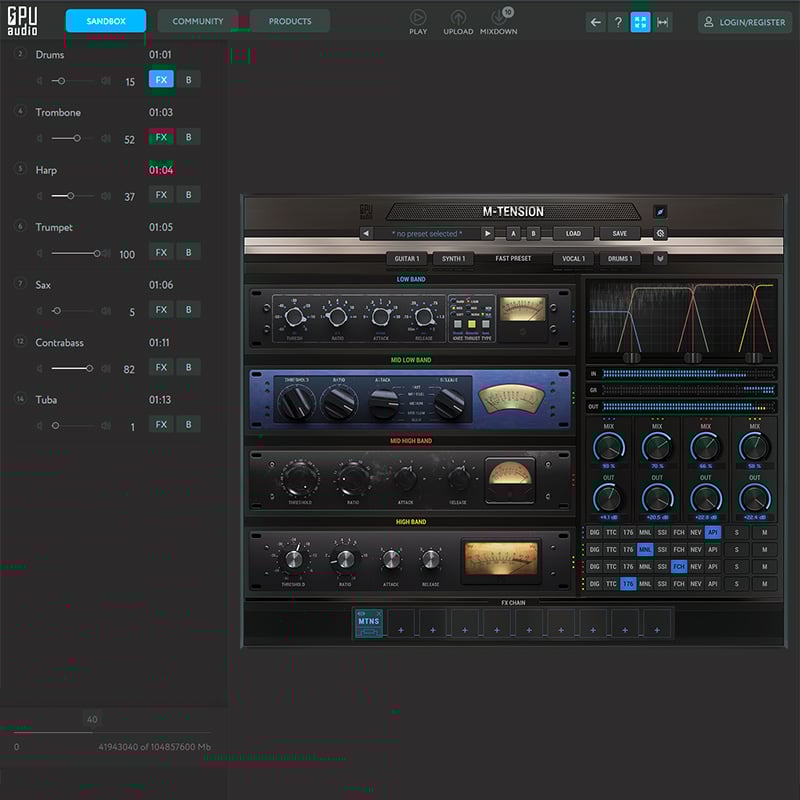Click the help question mark icon
Image resolution: width=800 pixels, height=800 pixels.
coord(618,22)
